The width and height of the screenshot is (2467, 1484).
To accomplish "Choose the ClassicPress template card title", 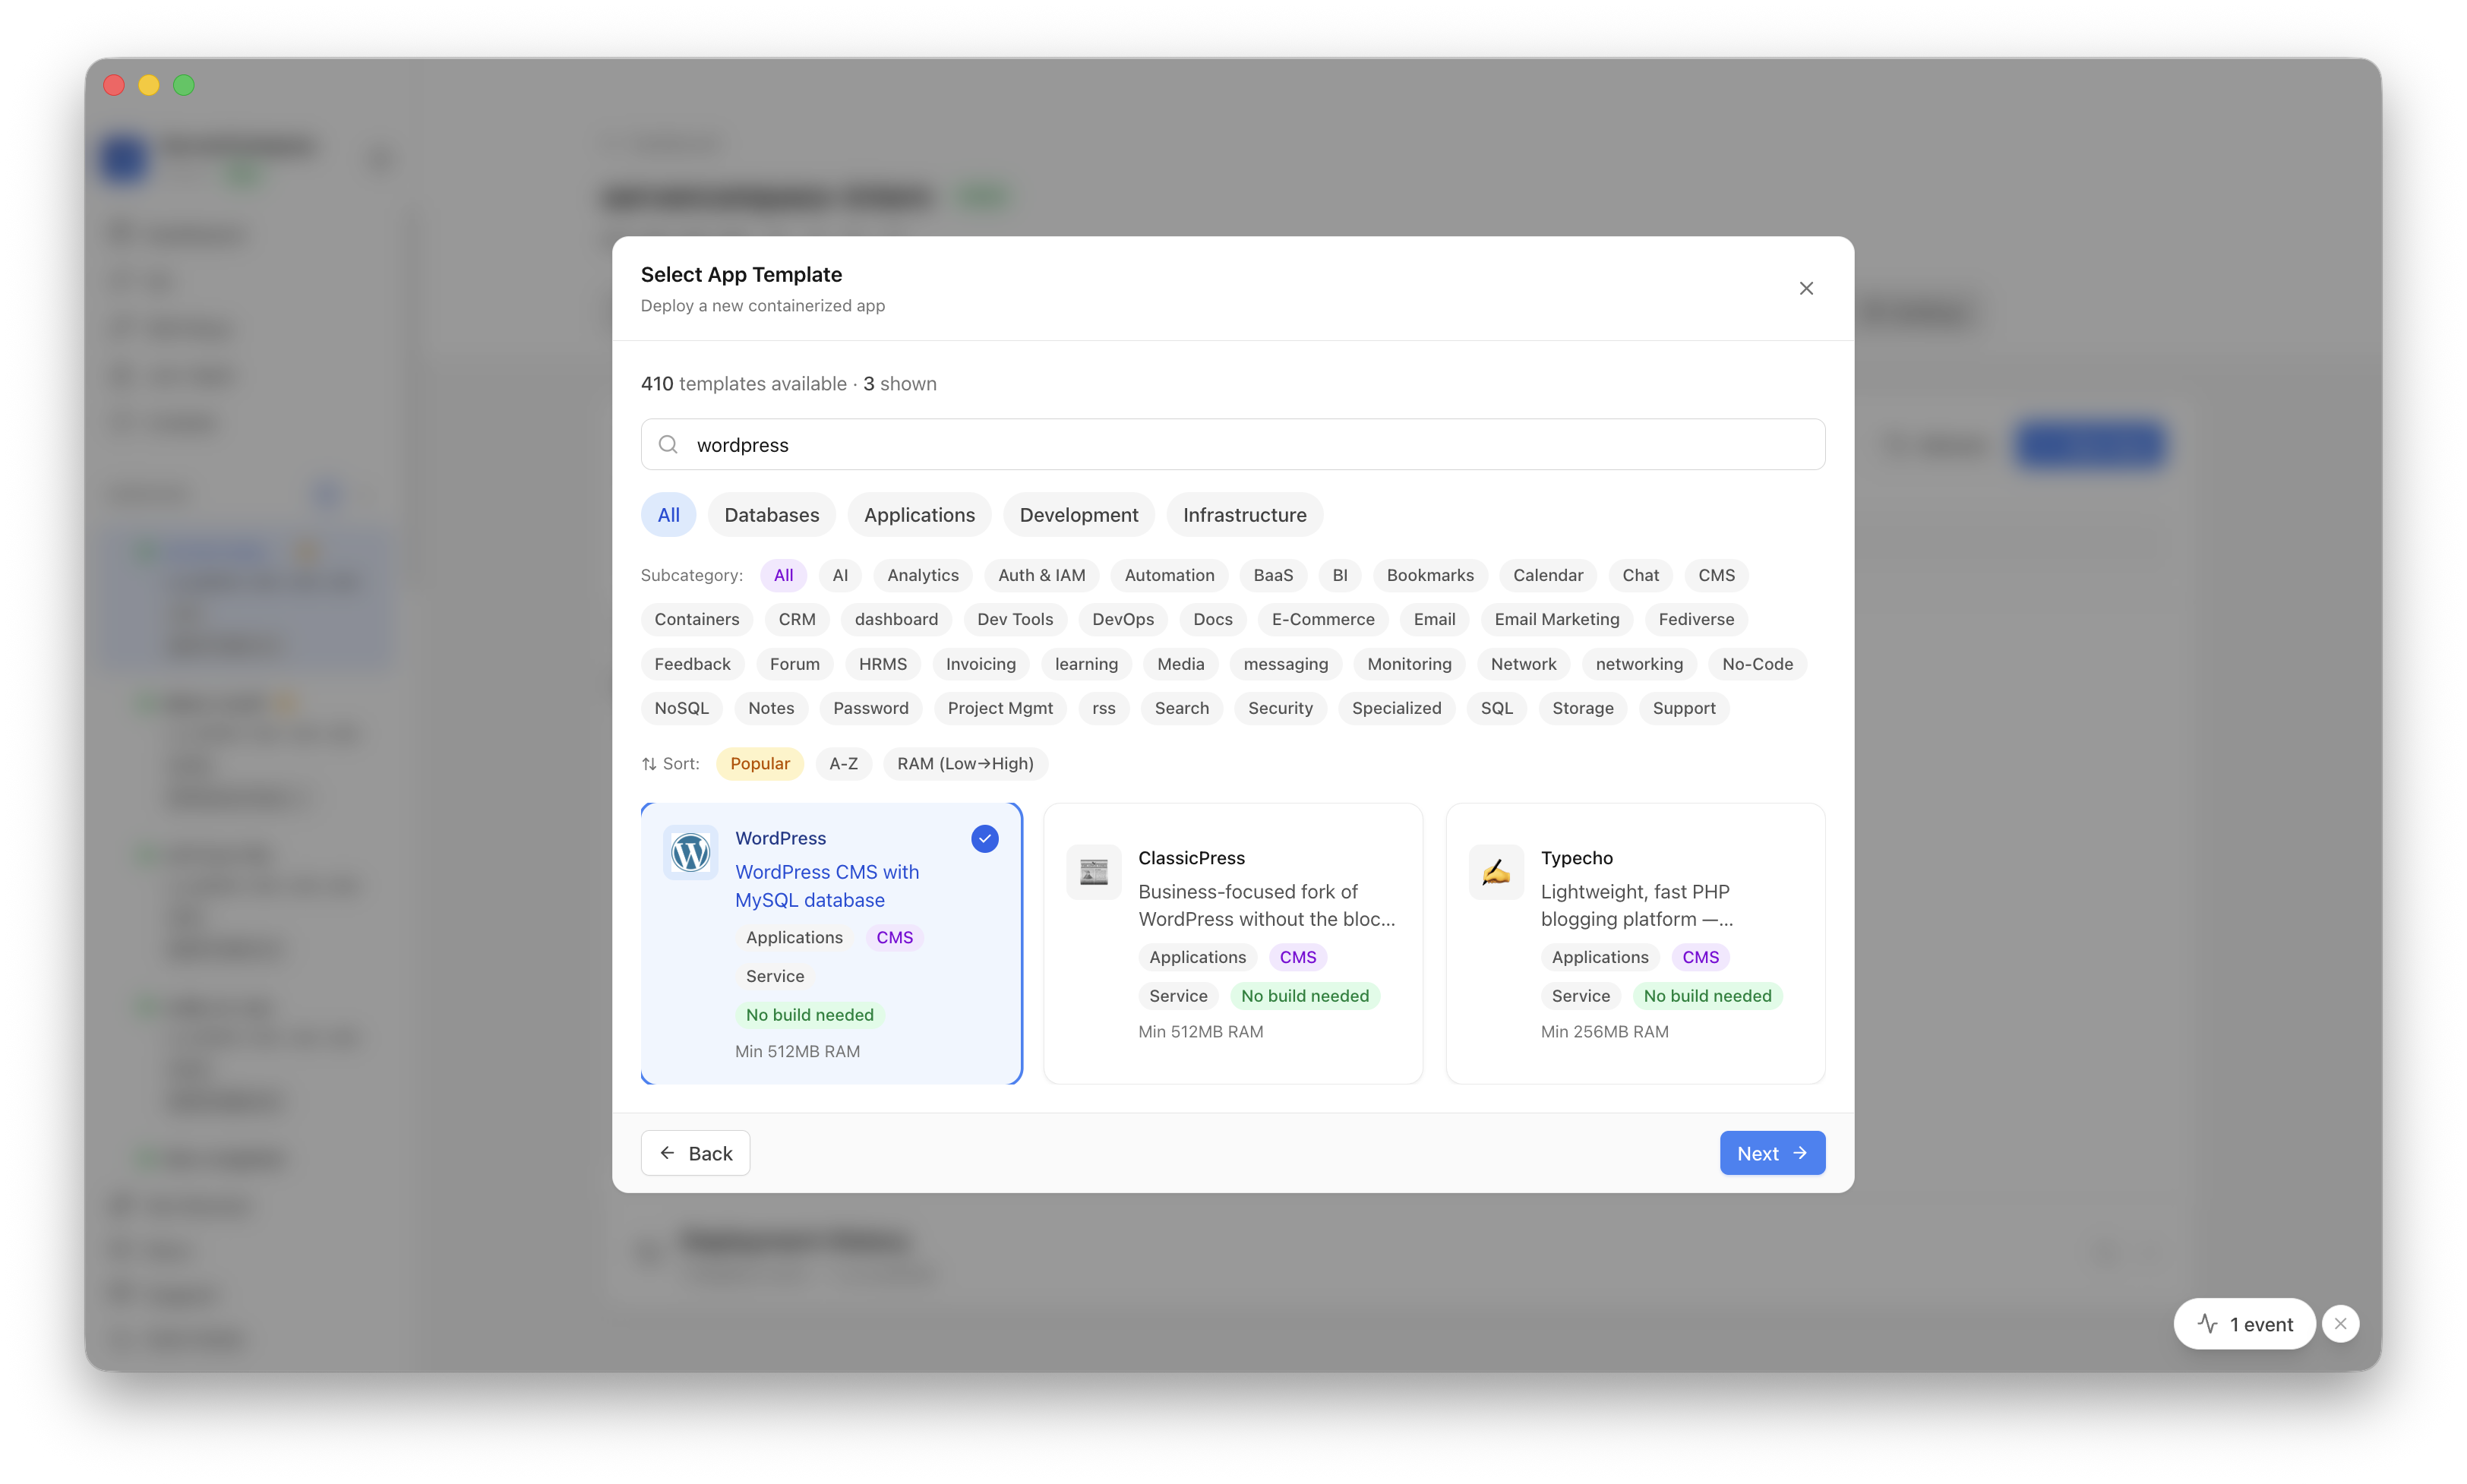I will point(1191,857).
